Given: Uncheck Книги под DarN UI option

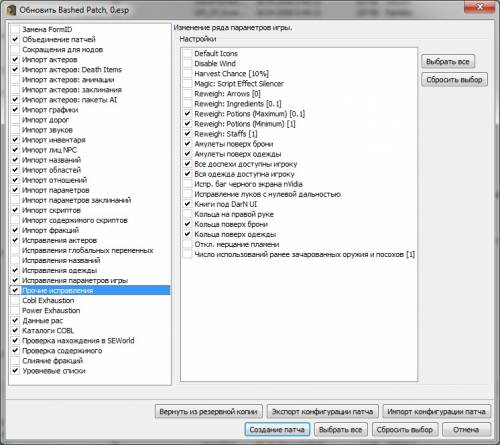Looking at the screenshot, I should click(x=188, y=204).
